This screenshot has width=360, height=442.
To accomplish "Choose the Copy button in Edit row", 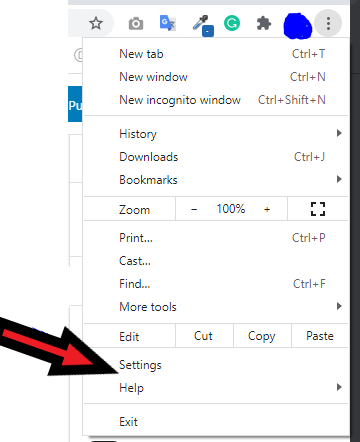I will coord(262,336).
